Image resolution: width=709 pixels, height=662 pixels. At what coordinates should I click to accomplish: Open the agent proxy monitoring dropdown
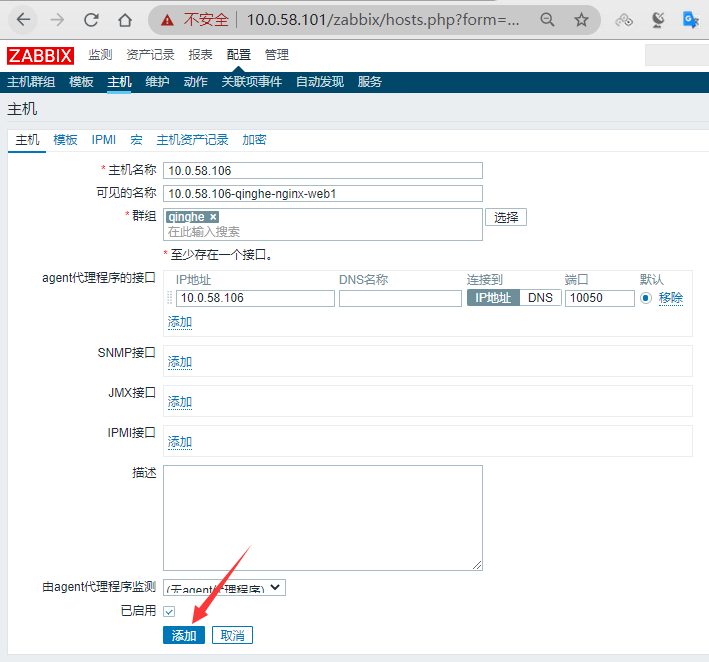click(224, 587)
